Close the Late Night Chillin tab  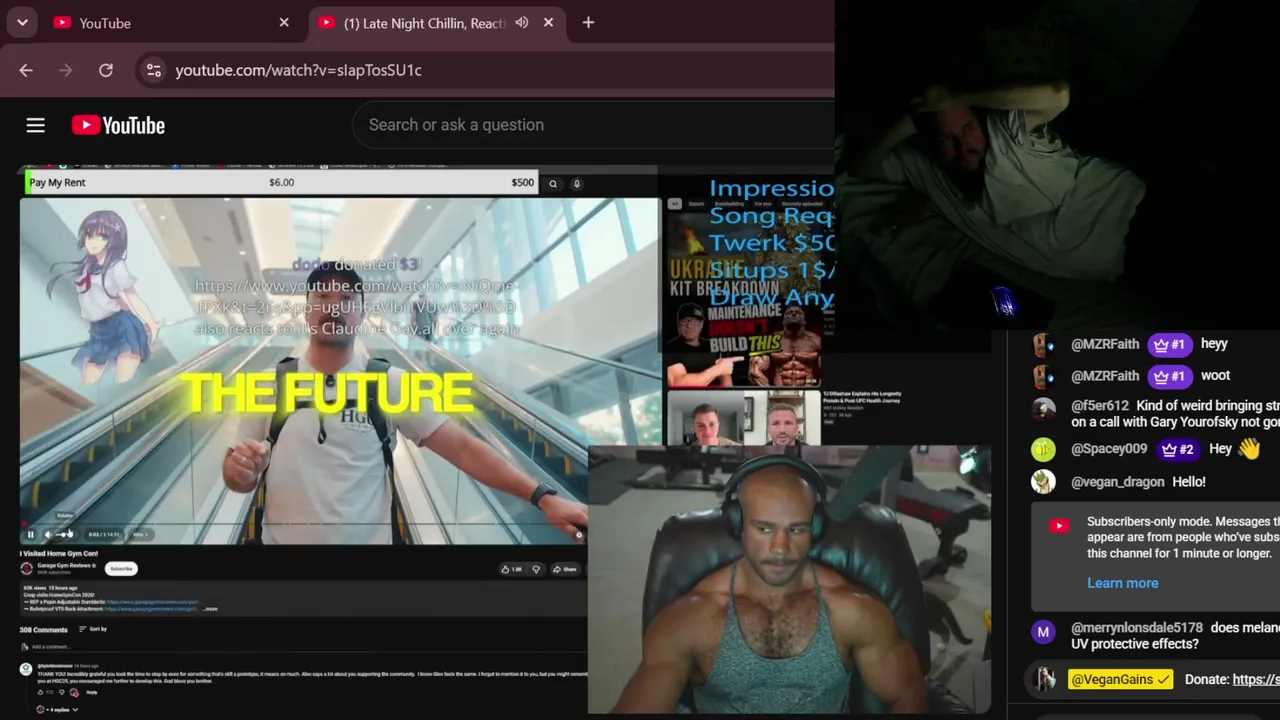click(x=548, y=23)
